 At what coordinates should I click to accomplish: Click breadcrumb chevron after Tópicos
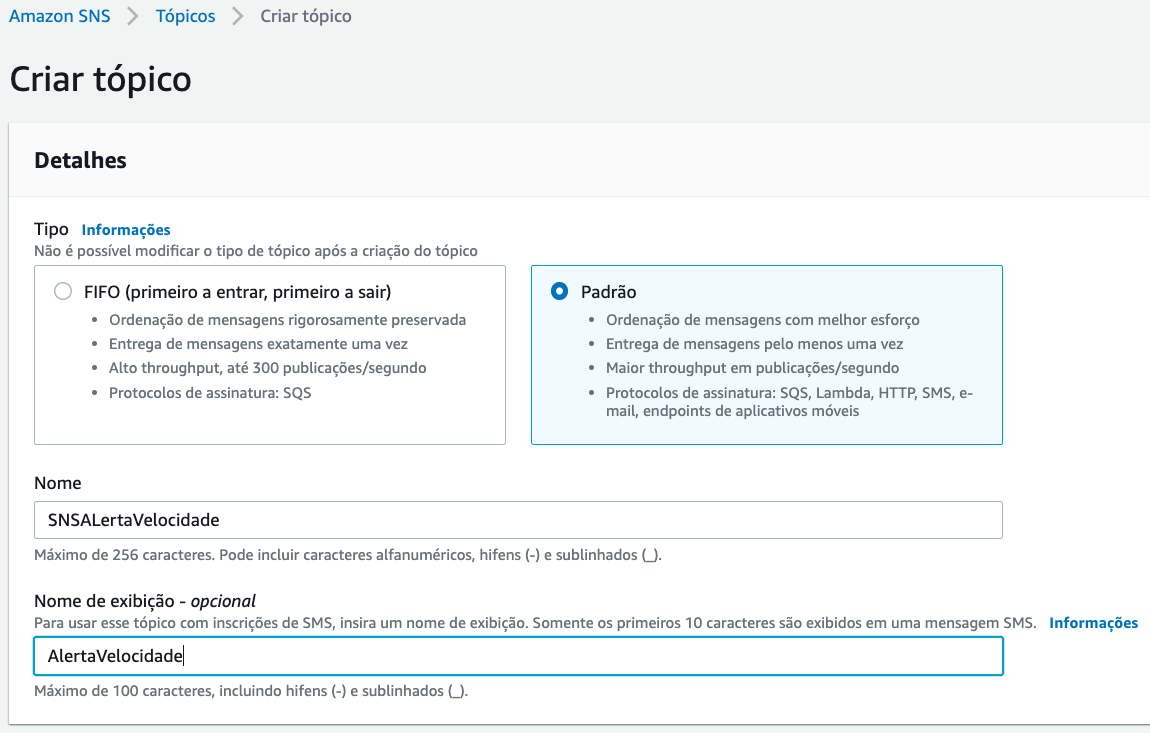tap(238, 16)
